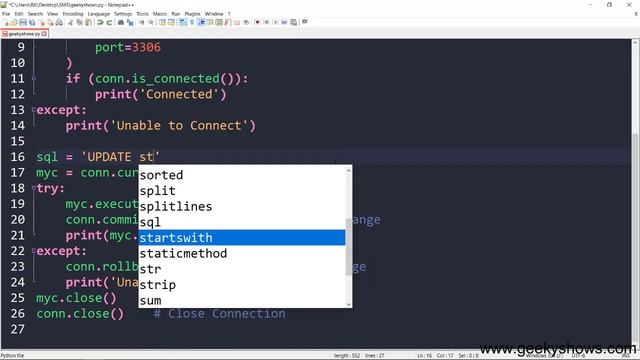The height and width of the screenshot is (360, 640).
Task: Collapse the except block at line 13
Action: [x=34, y=110]
